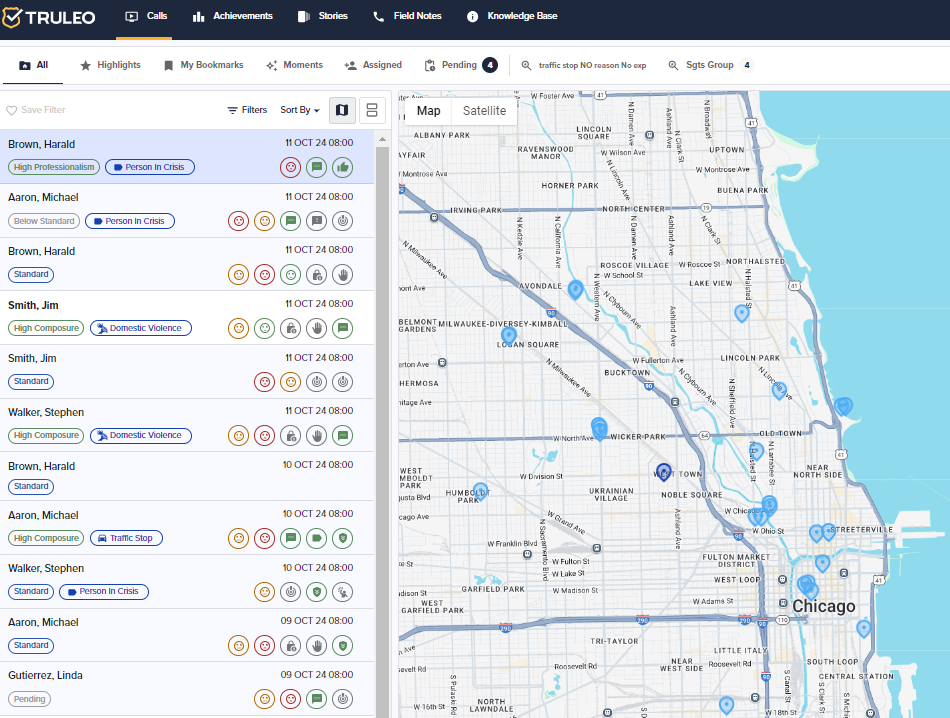950x718 pixels.
Task: Click the green shield icon on Walker, Stephen Person In Crisis call
Action: tap(317, 592)
